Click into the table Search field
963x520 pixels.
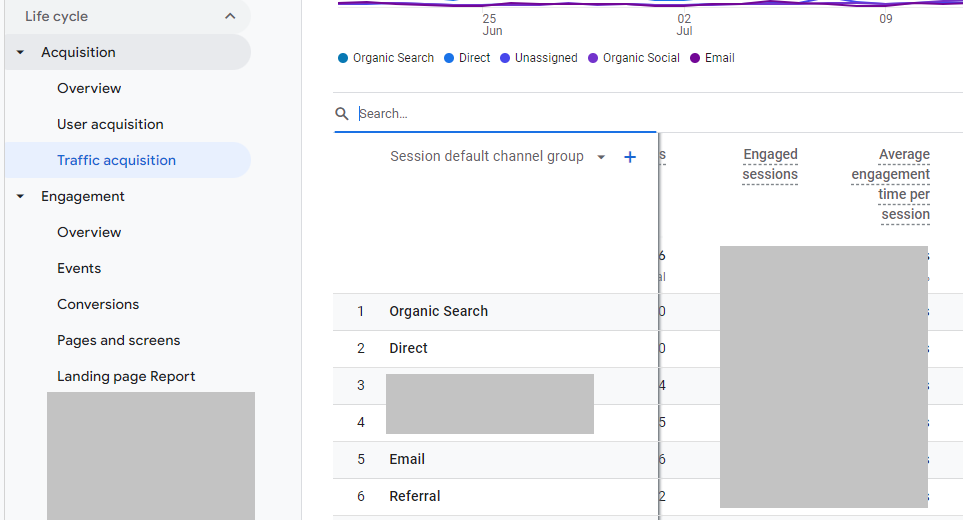coord(500,114)
